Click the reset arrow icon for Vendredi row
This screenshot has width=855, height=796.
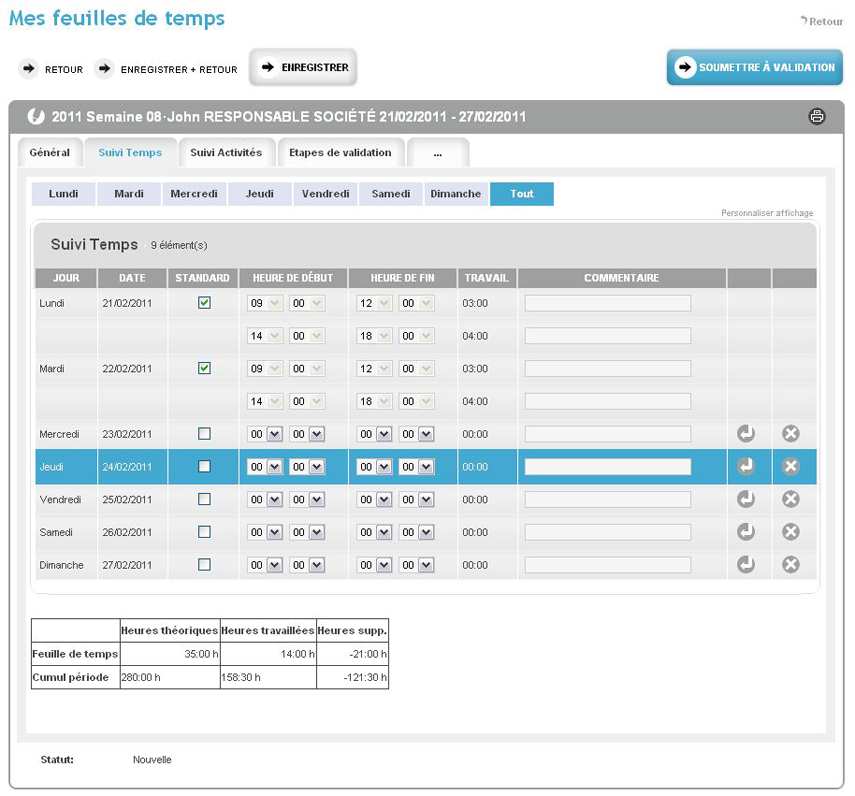(x=746, y=499)
